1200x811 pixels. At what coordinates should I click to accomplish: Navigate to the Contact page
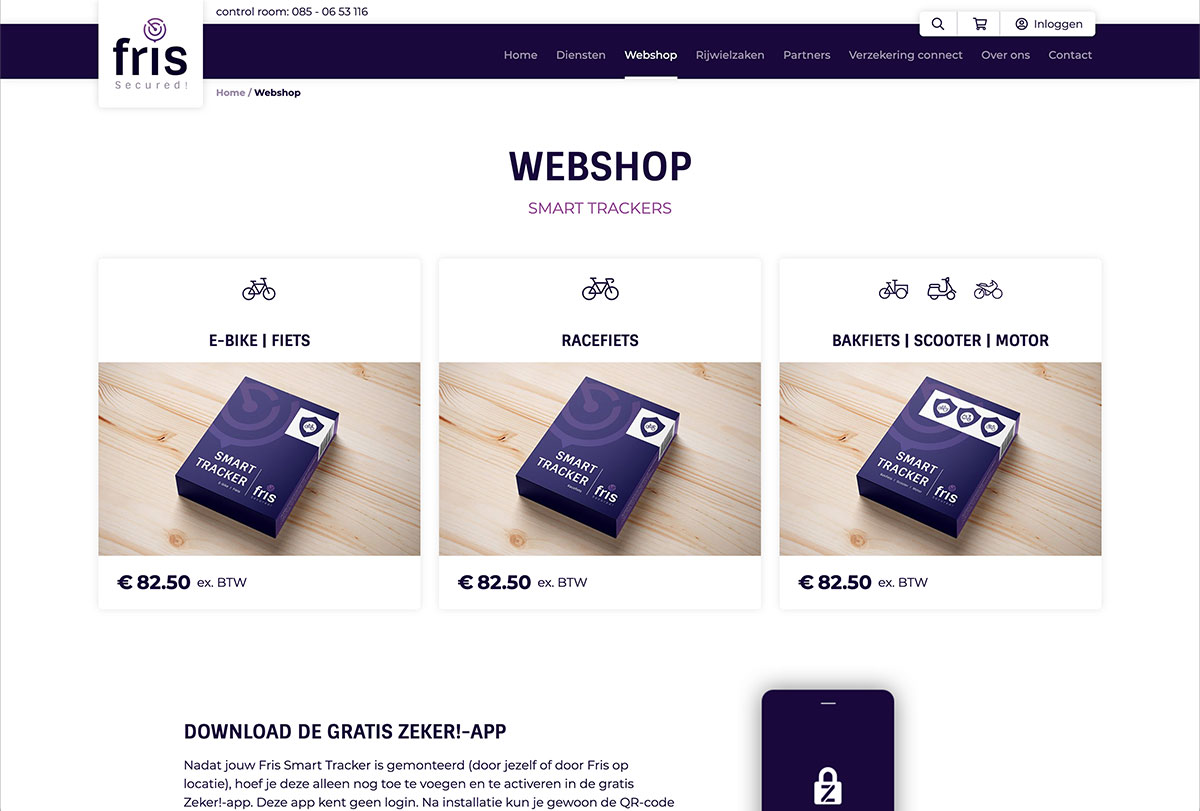coord(1070,55)
